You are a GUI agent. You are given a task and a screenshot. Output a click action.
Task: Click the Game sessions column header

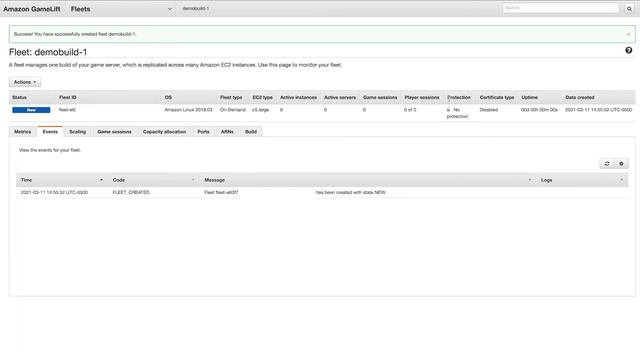[x=380, y=98]
